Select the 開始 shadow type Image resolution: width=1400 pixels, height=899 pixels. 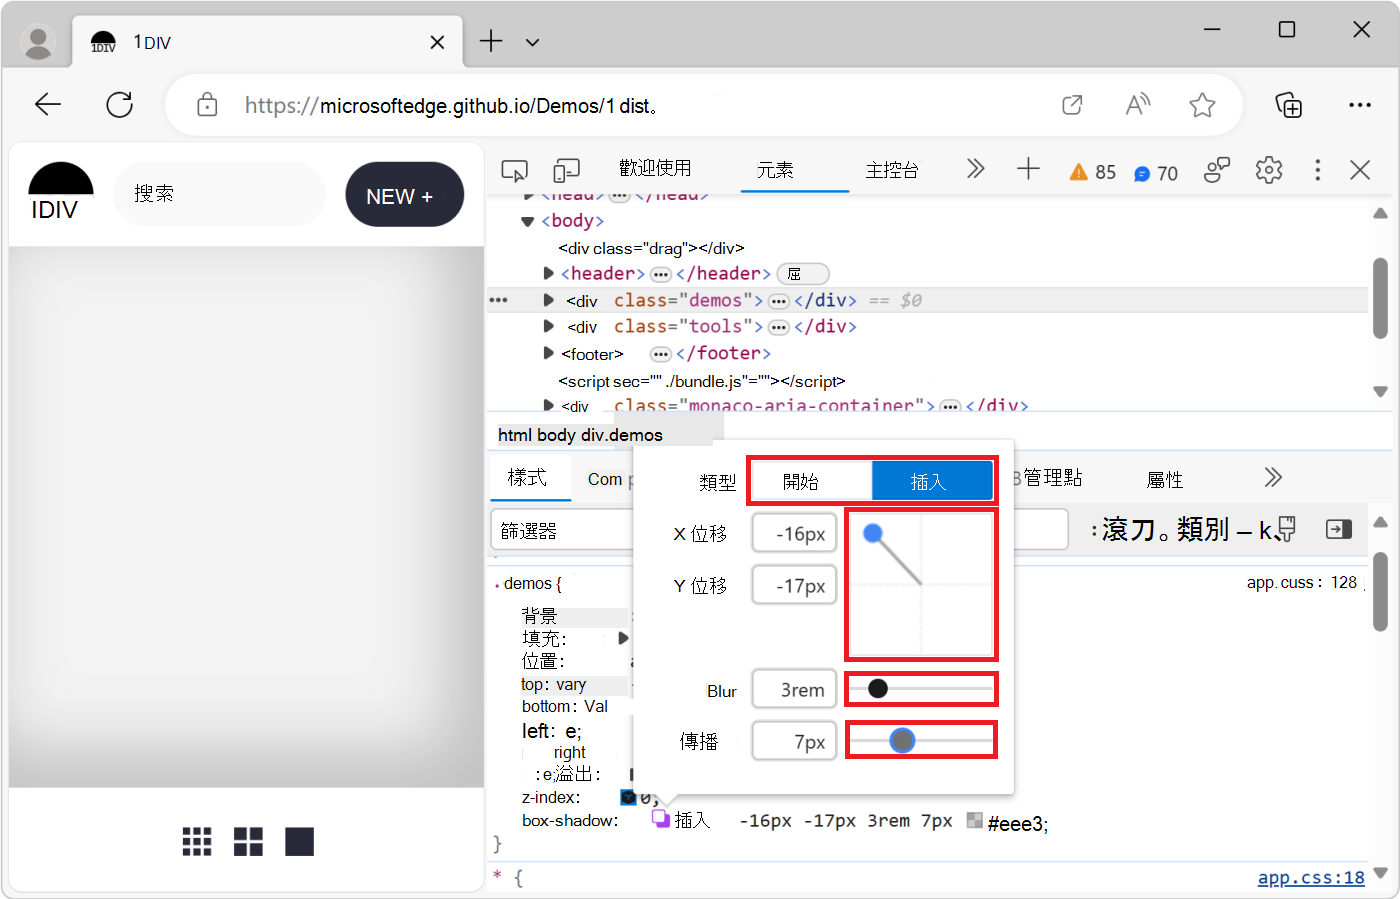click(x=811, y=481)
